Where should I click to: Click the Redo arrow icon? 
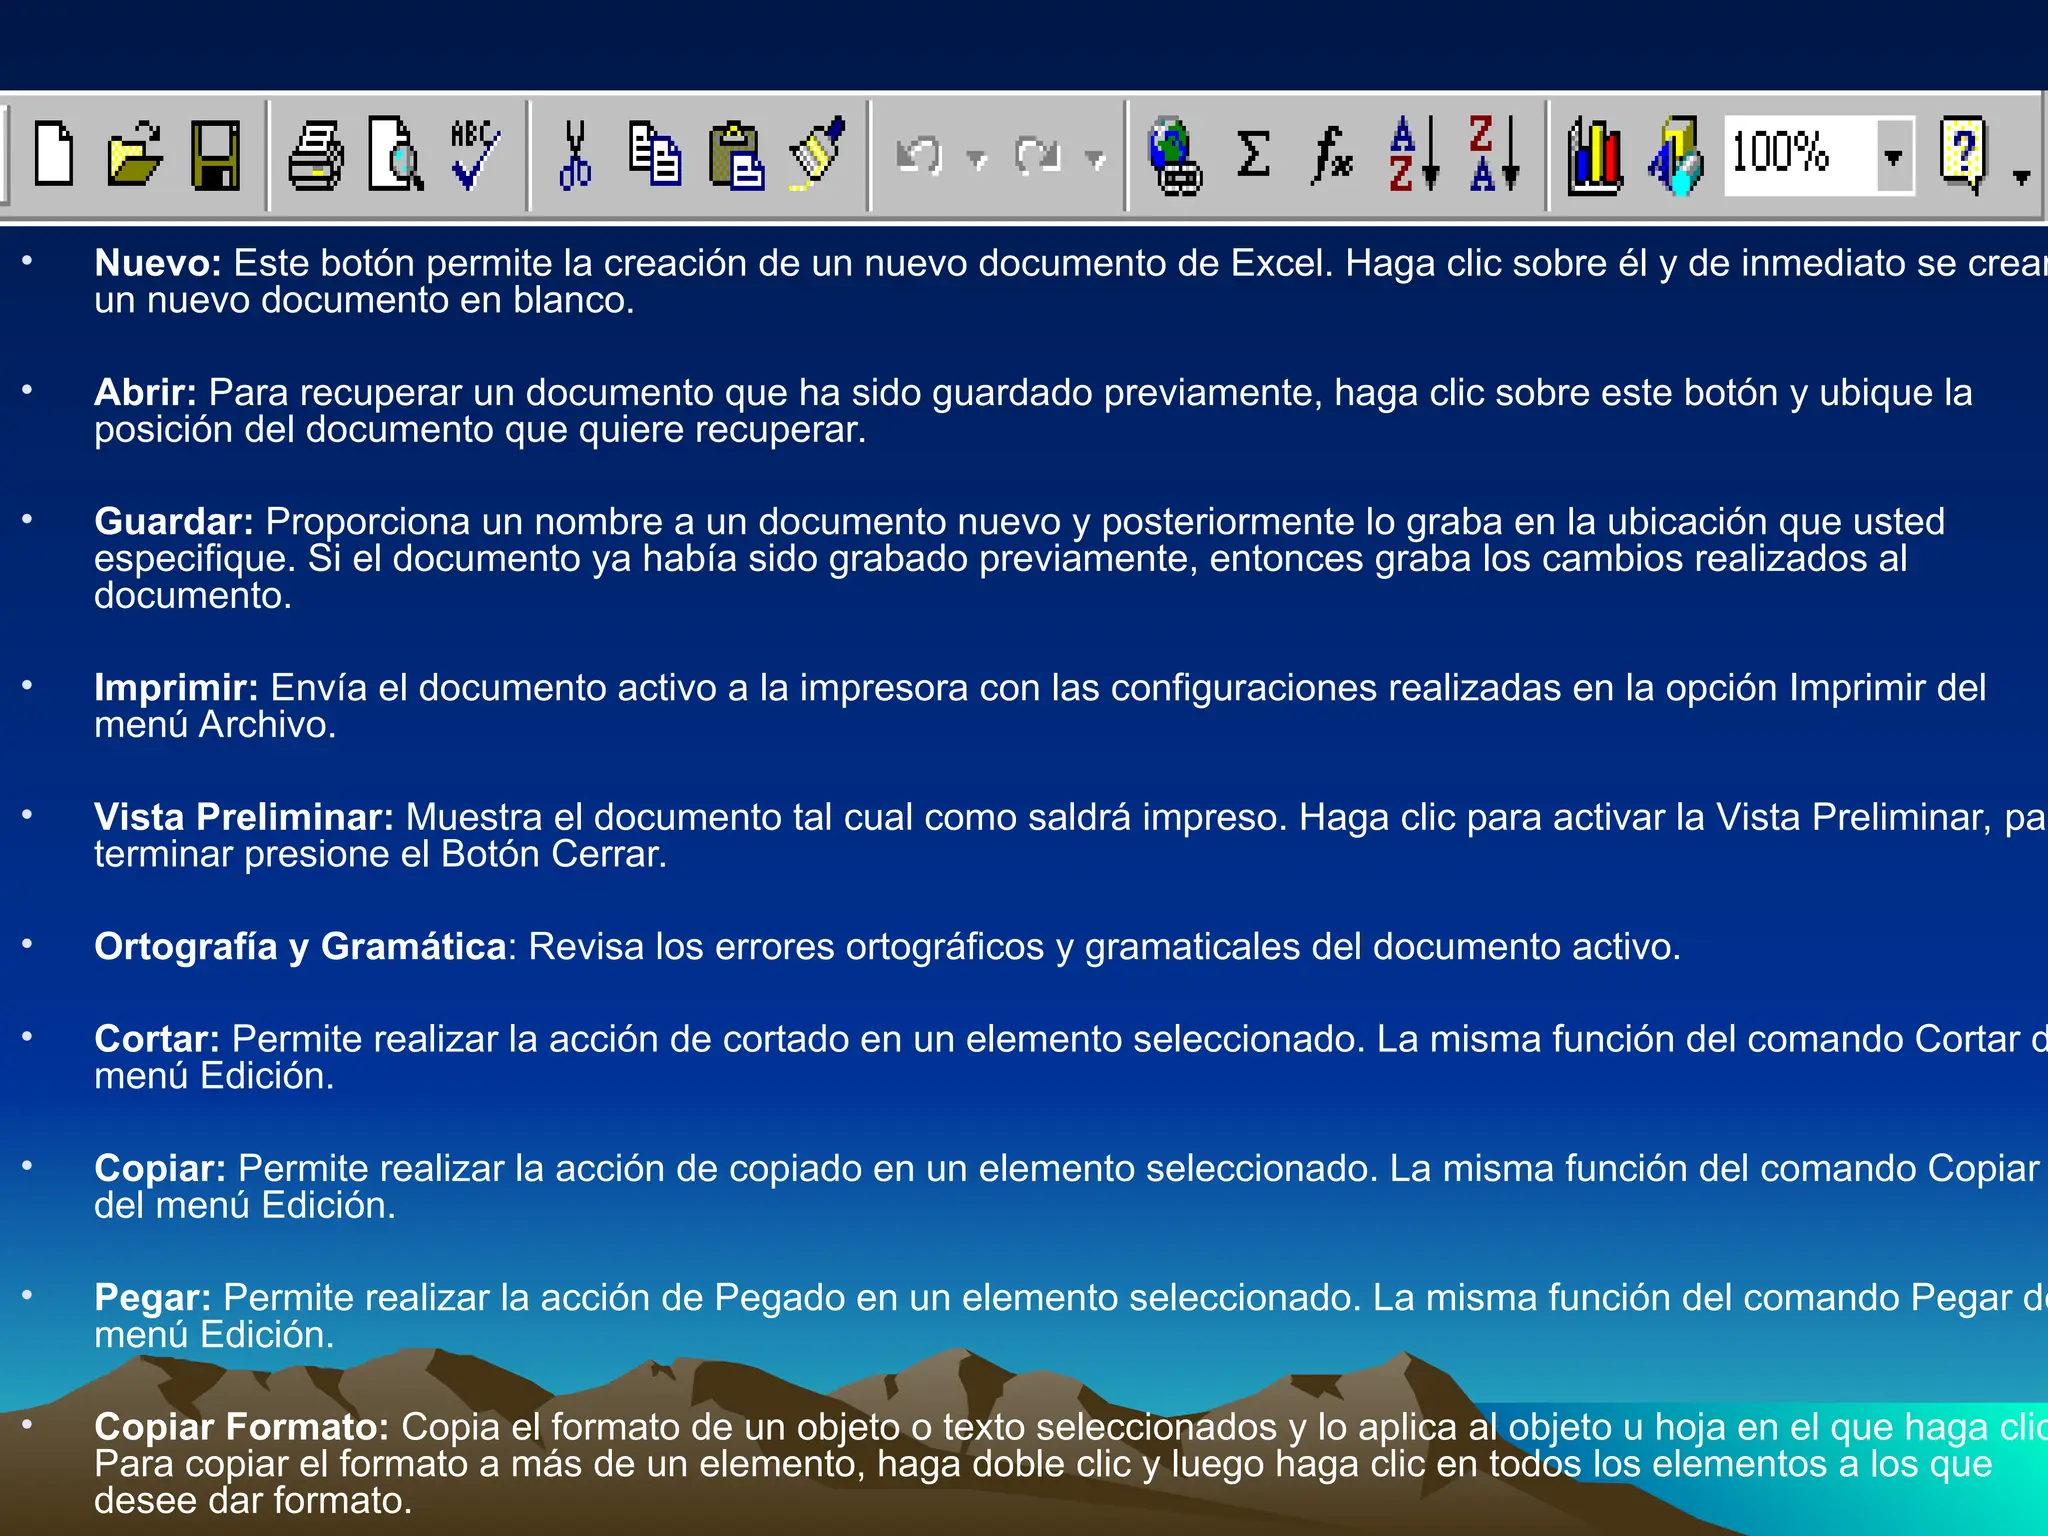(1038, 156)
